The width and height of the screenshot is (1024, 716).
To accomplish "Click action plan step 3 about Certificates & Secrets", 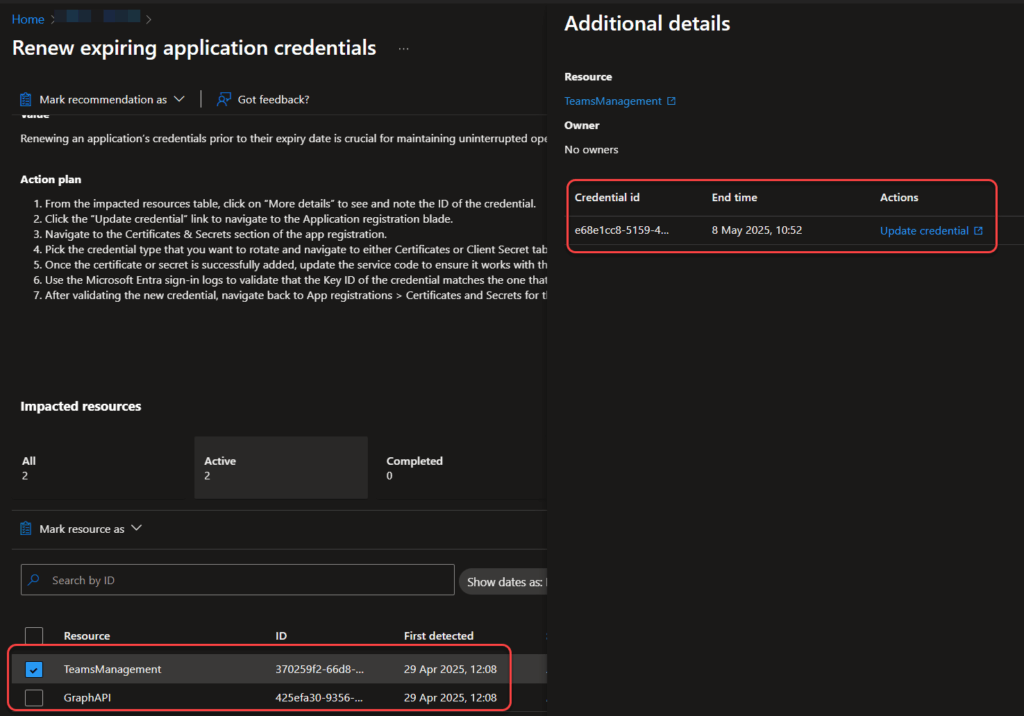I will coord(216,234).
